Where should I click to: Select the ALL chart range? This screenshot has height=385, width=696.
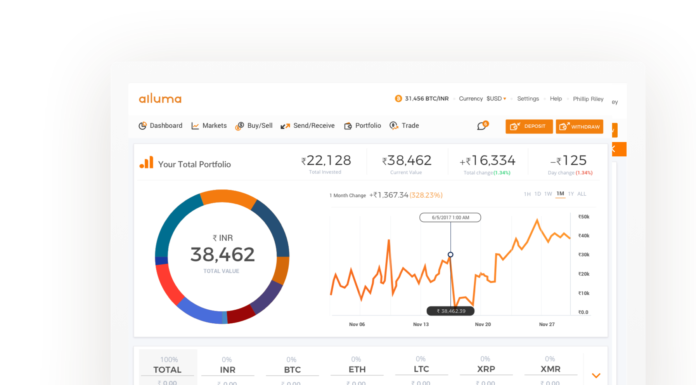click(581, 194)
